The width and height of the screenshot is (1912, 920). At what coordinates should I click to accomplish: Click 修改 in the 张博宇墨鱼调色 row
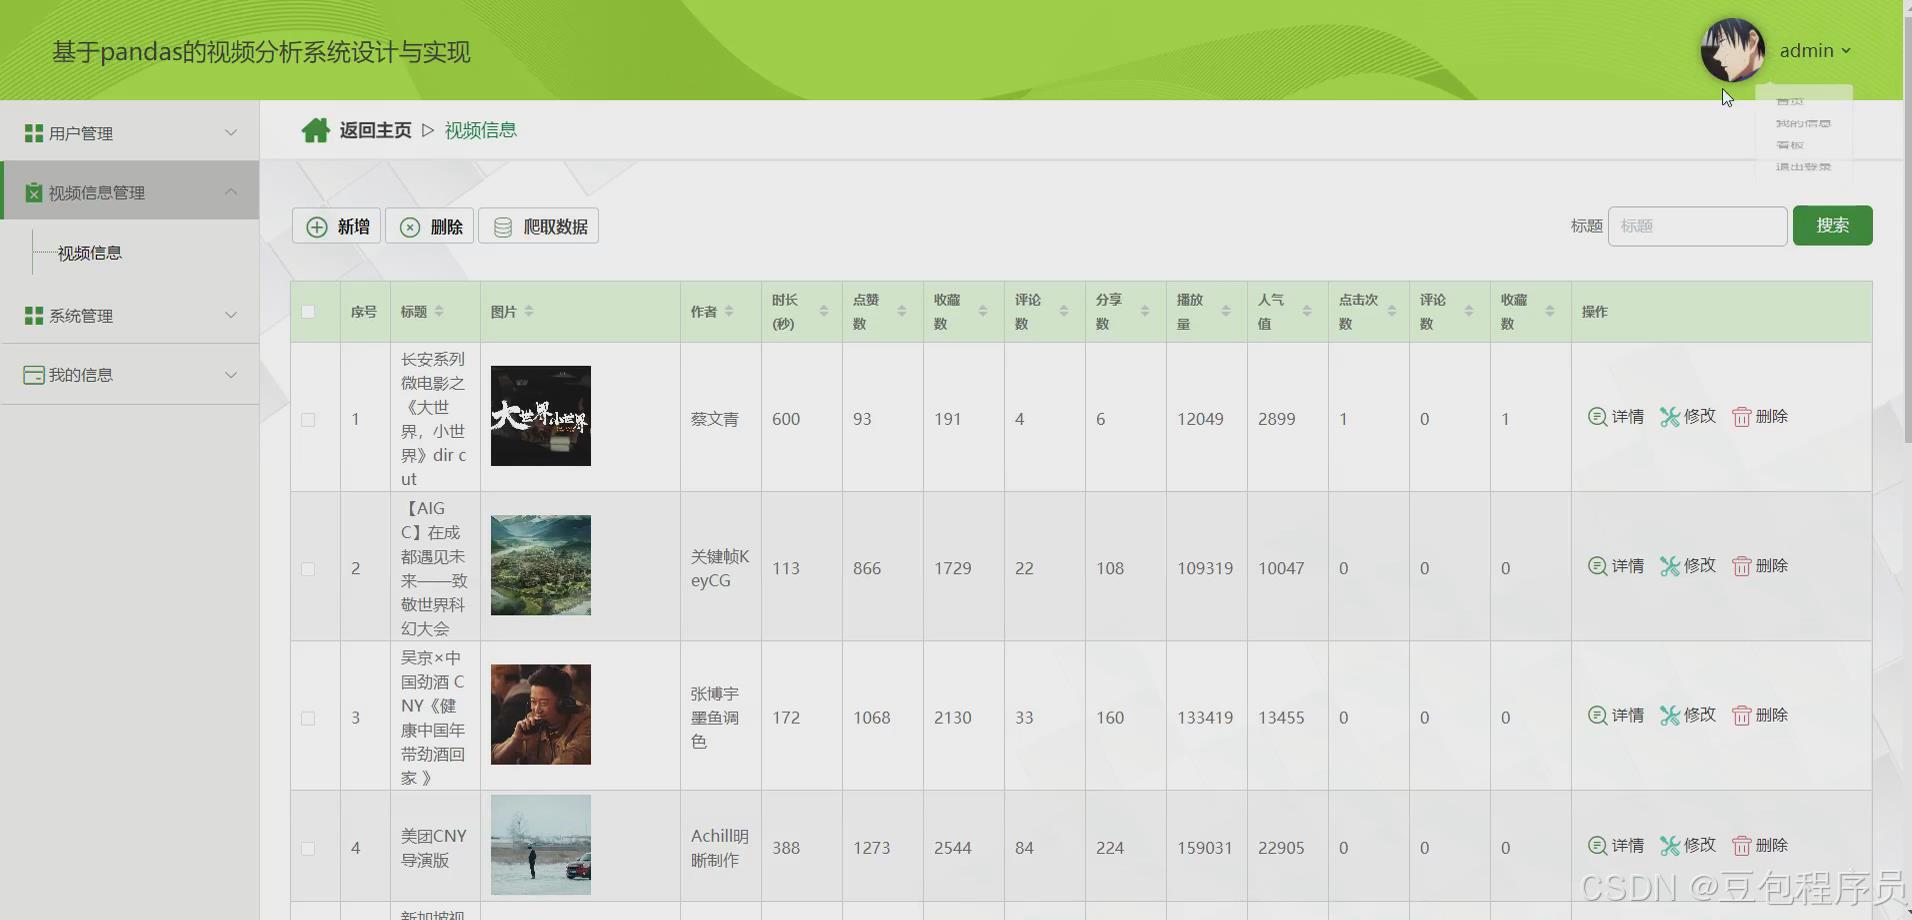[1688, 715]
